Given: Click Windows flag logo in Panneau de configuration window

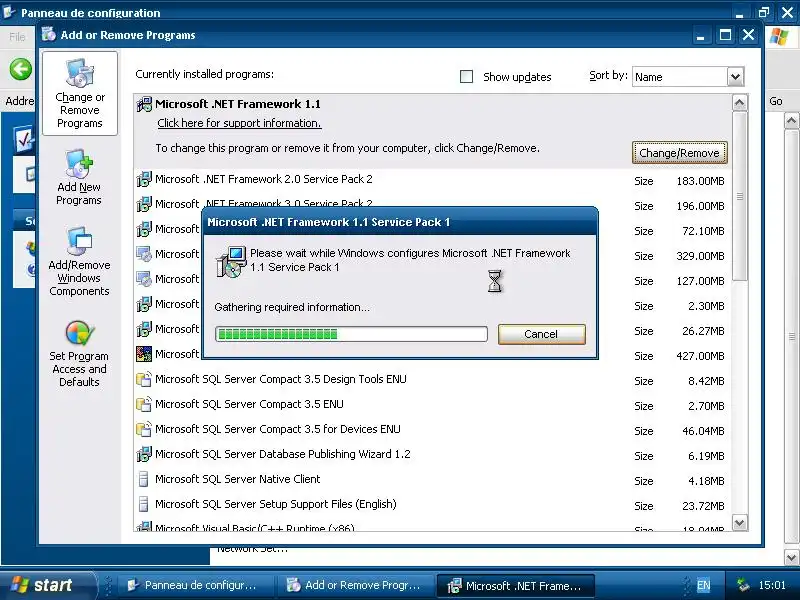Looking at the screenshot, I should 779,36.
